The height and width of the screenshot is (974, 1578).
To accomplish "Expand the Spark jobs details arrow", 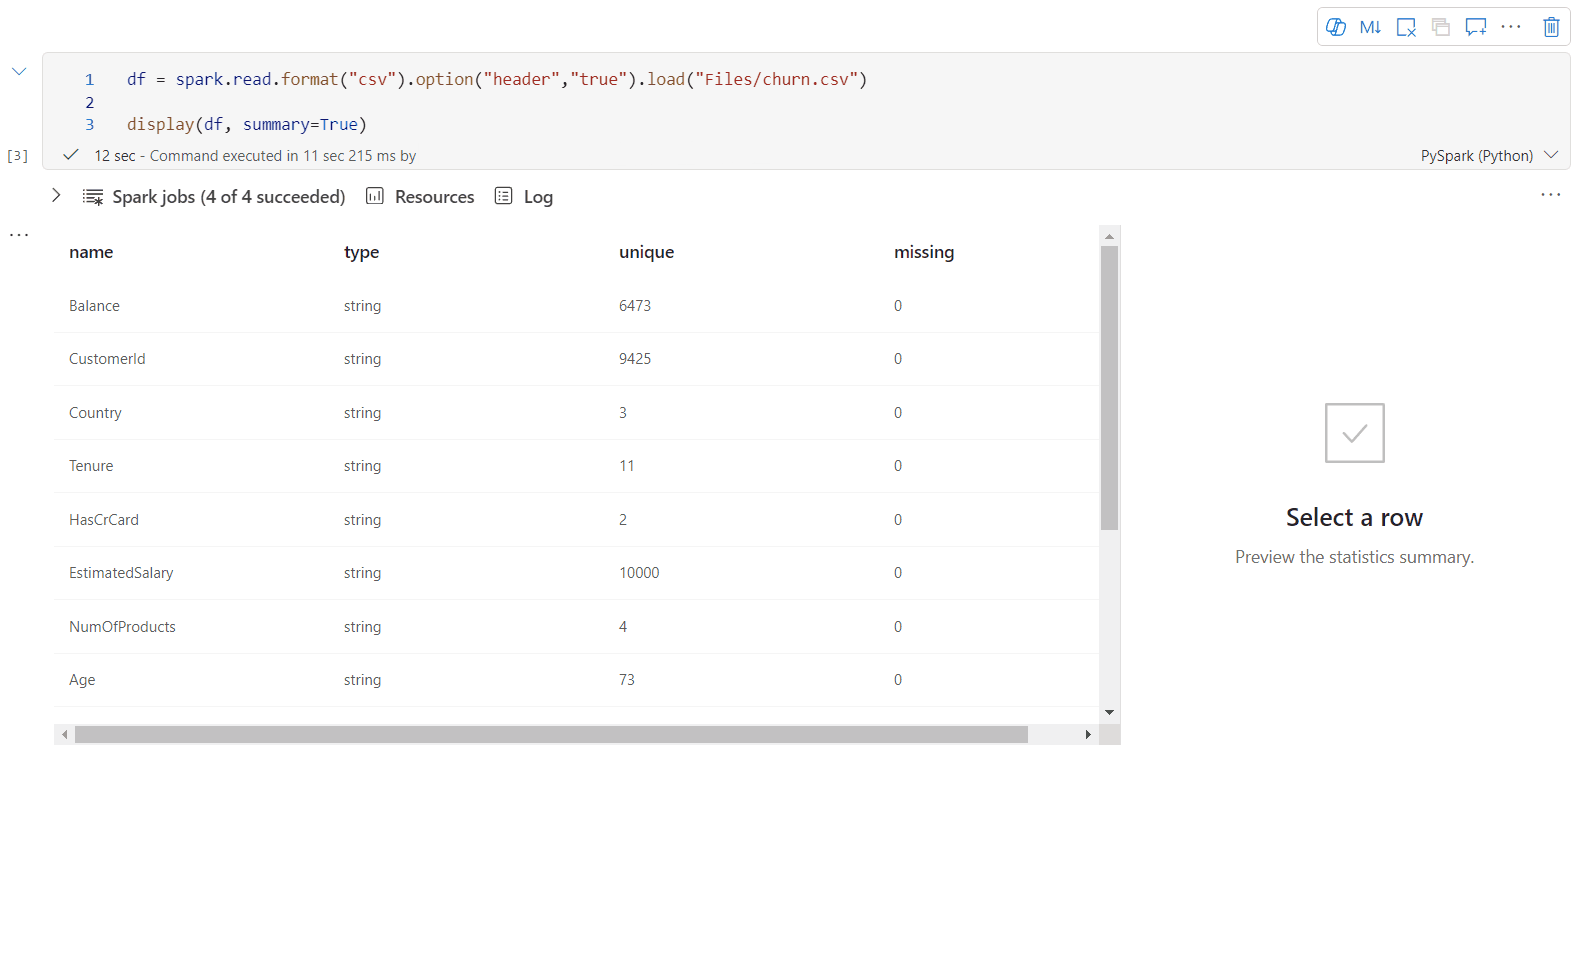I will (57, 196).
